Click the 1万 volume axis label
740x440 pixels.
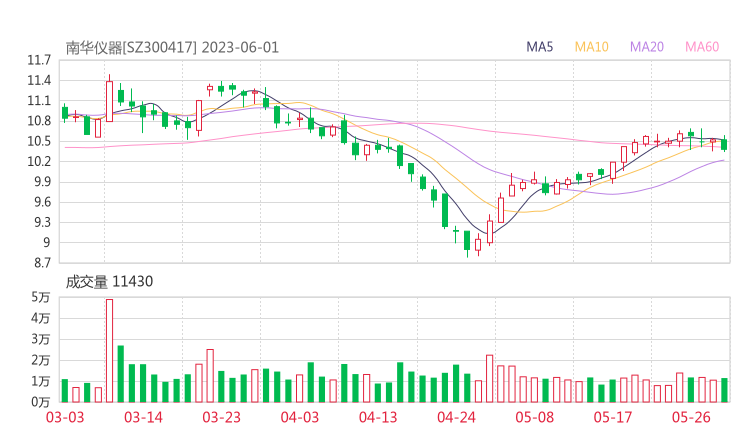click(x=41, y=381)
